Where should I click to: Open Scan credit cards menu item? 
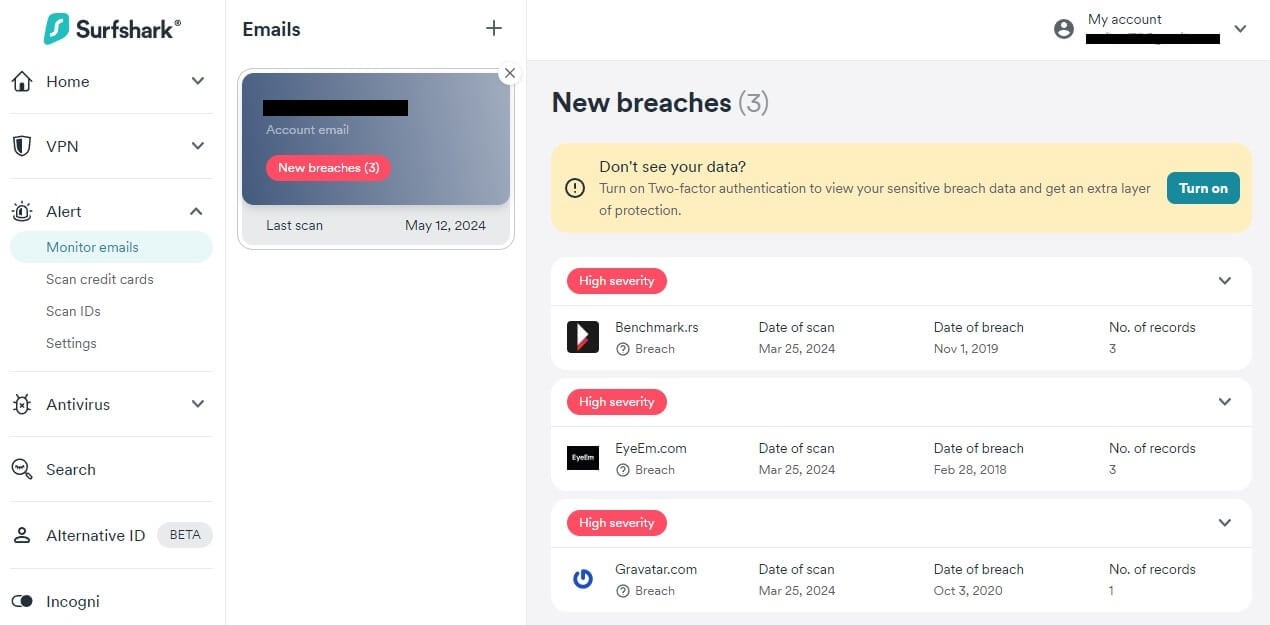point(100,279)
